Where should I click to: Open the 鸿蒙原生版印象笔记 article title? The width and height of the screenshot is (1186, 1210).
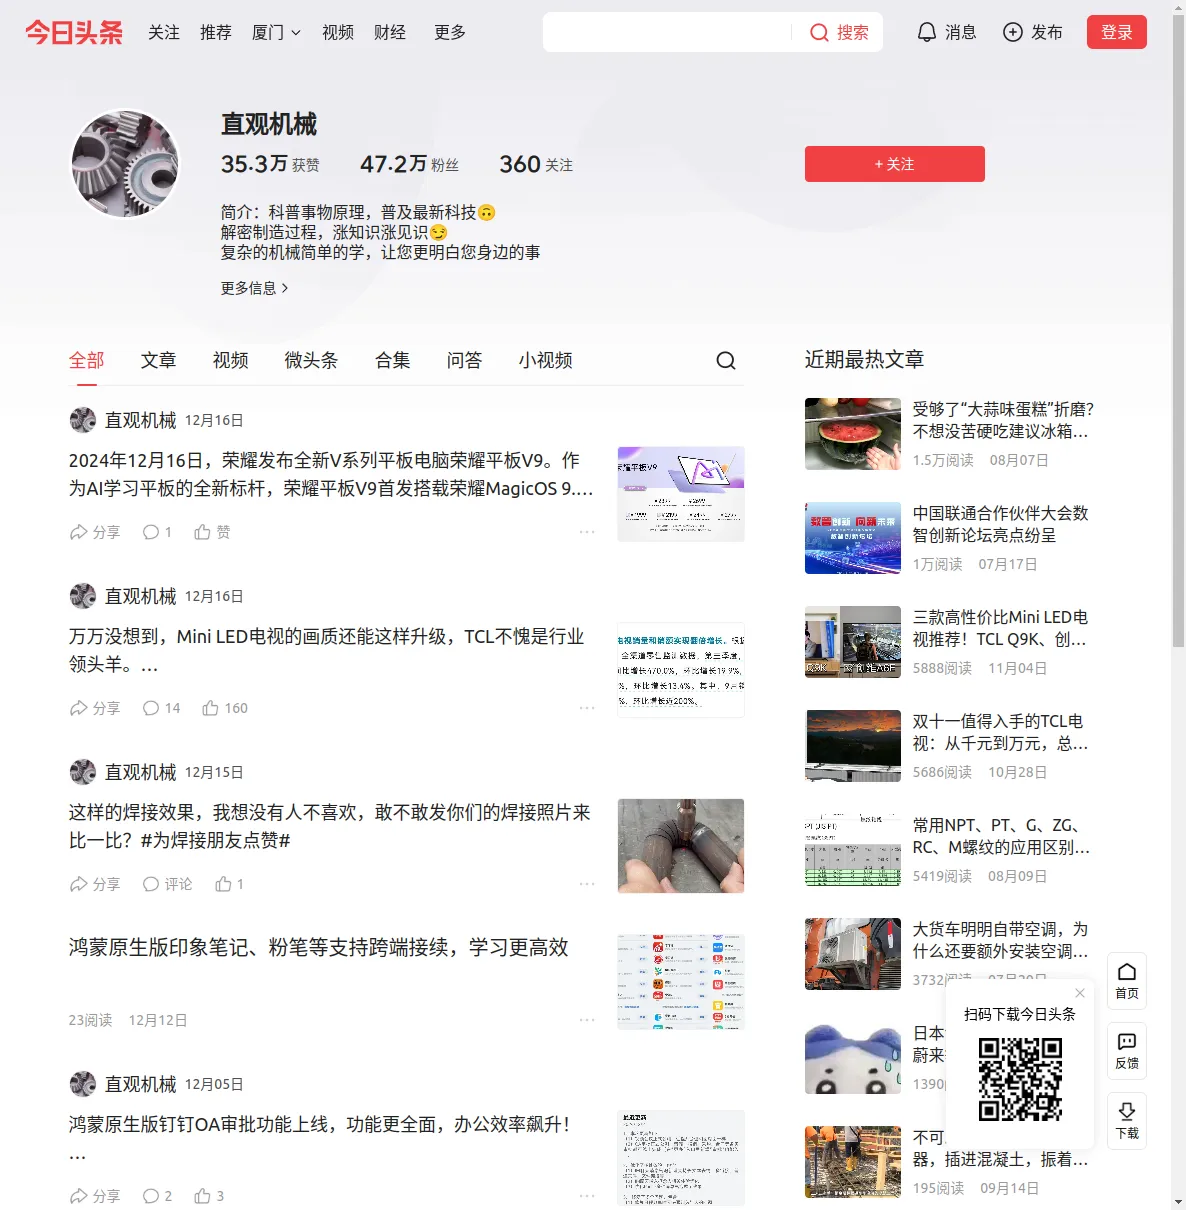coord(318,947)
